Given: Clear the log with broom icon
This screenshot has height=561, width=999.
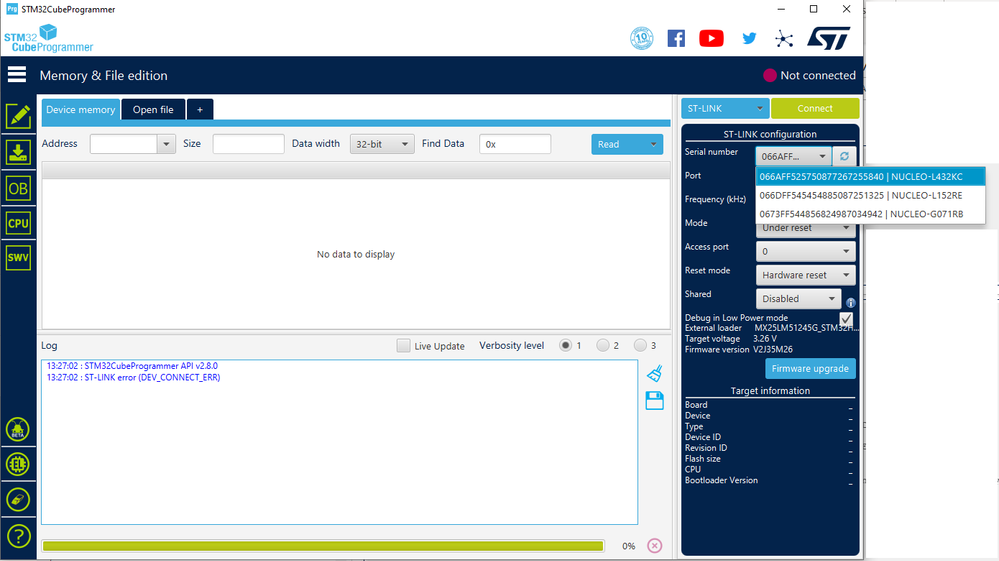Looking at the screenshot, I should (x=654, y=373).
